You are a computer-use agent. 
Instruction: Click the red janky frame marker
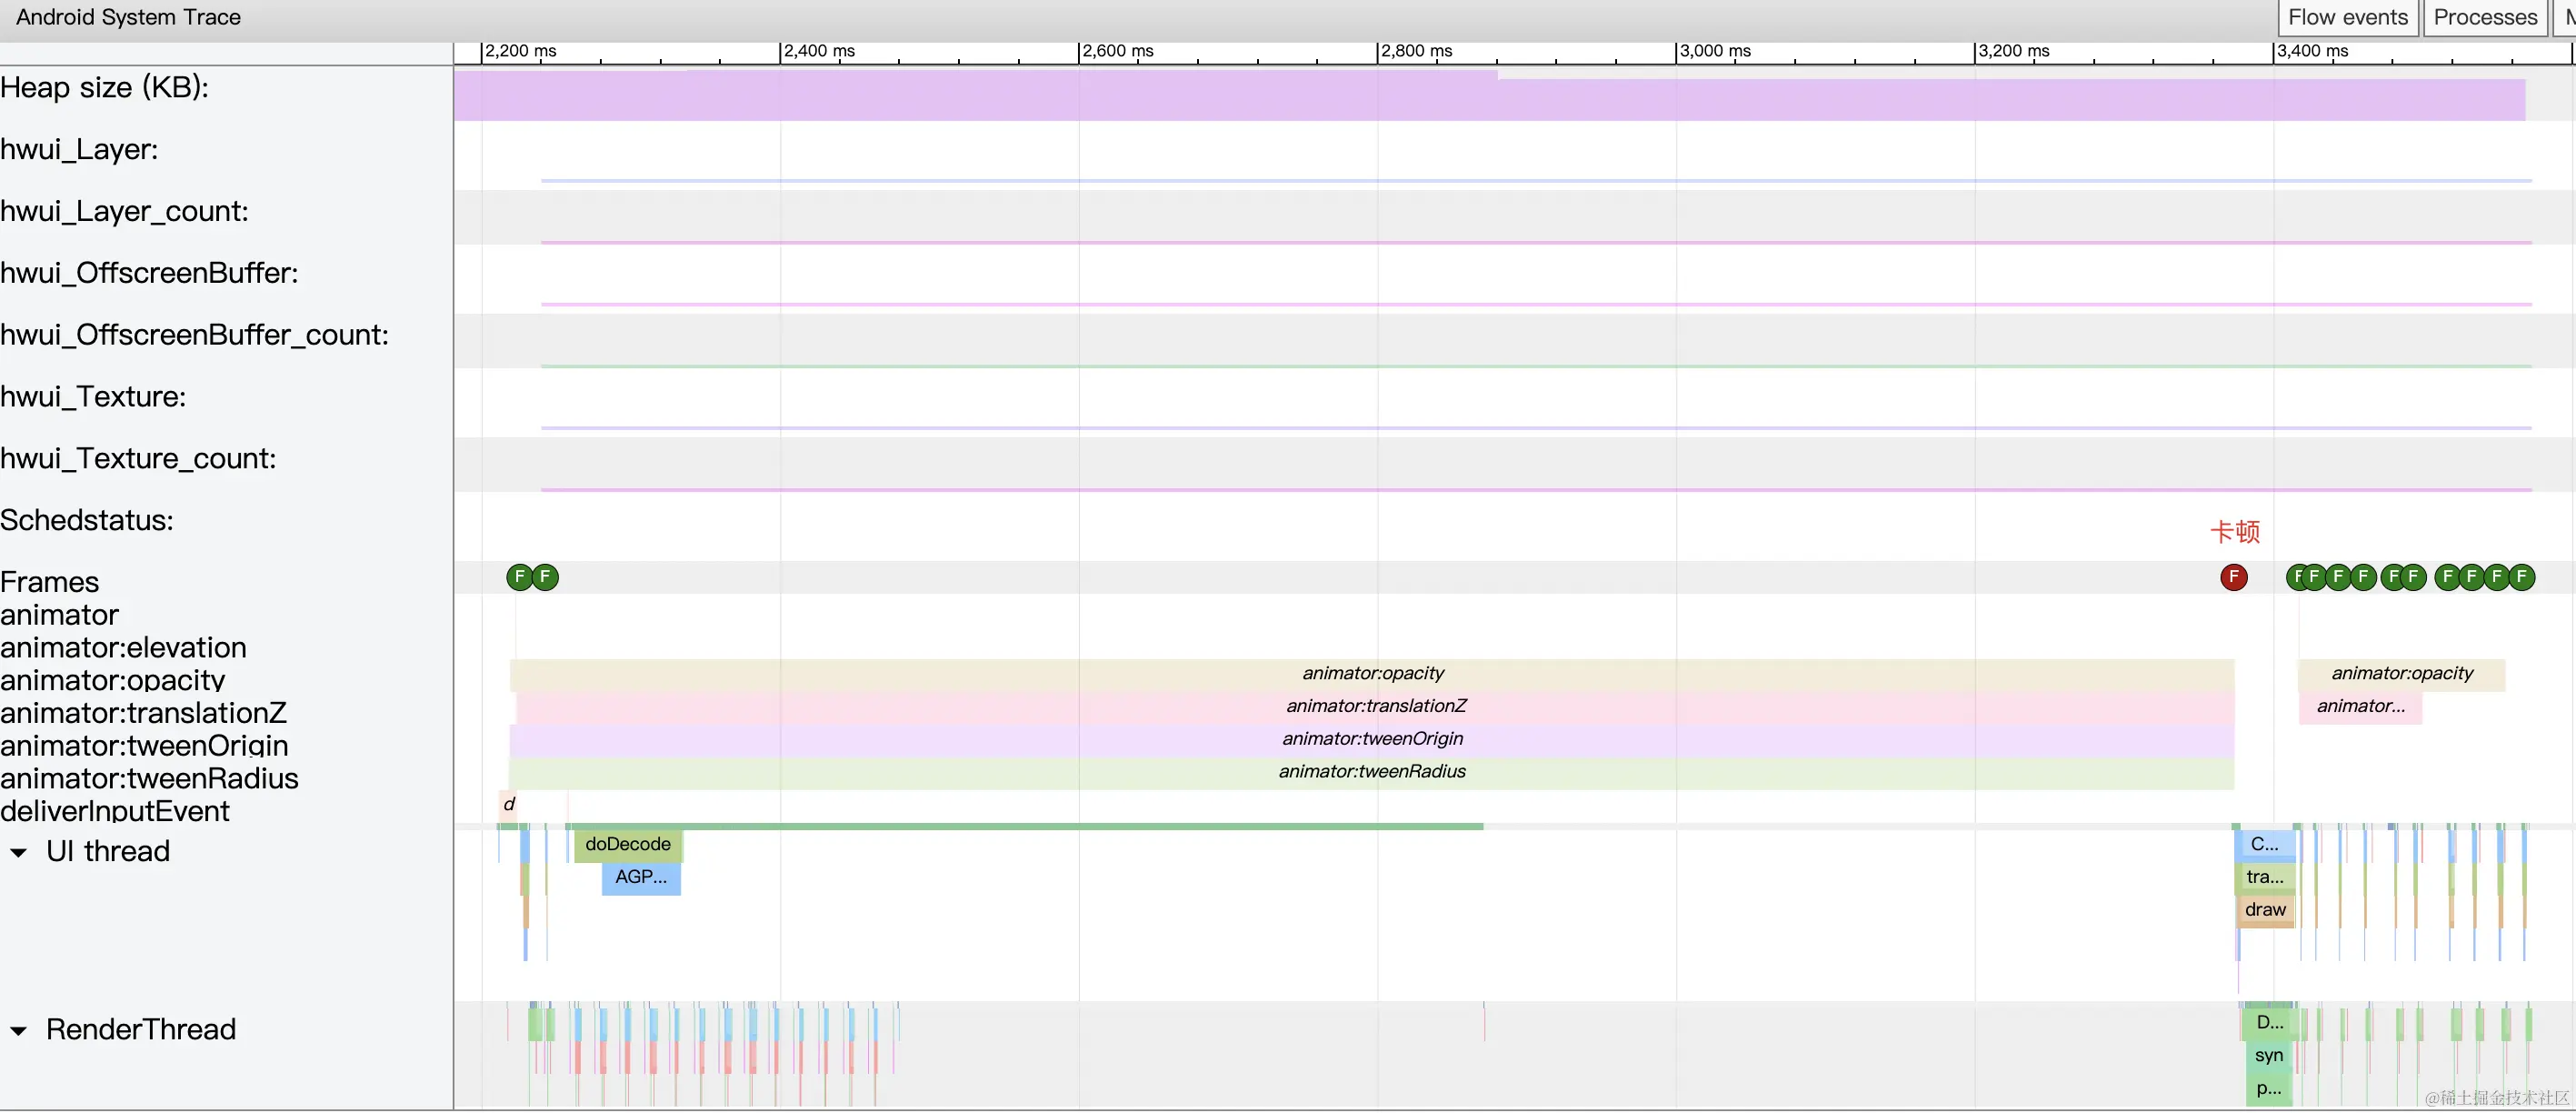click(2233, 577)
